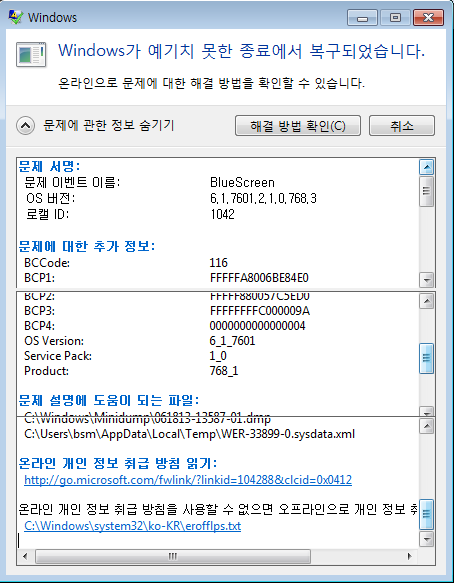Minimize the Windows error dialog

point(362,17)
